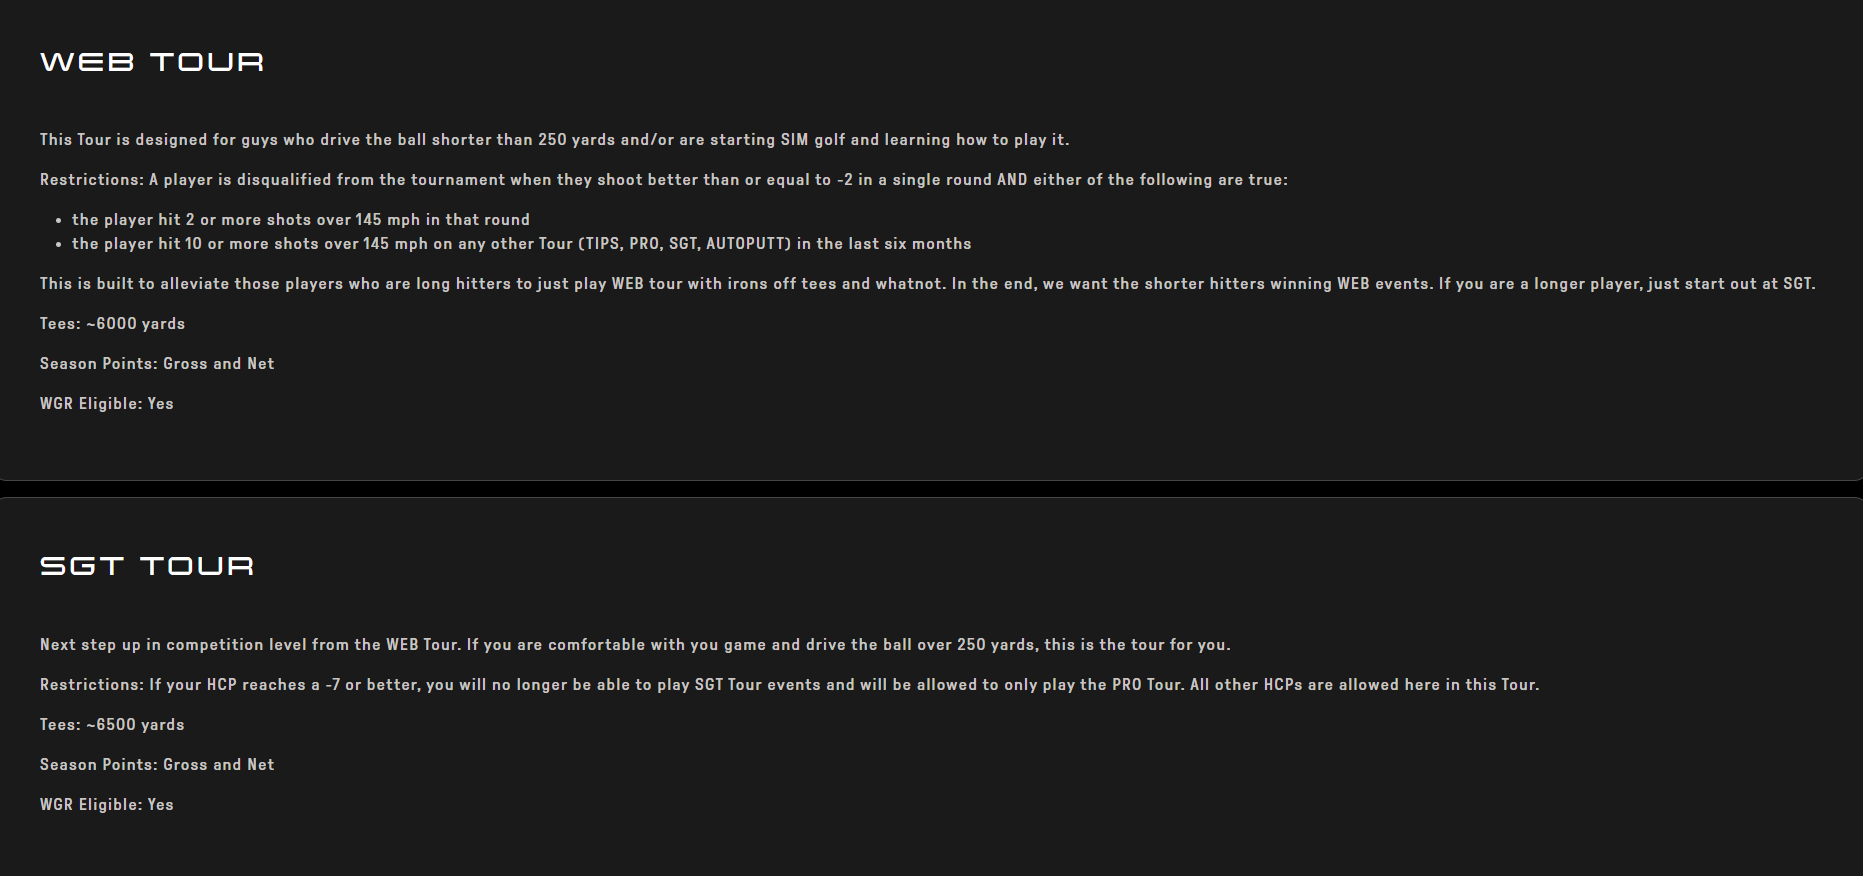Click Season Points line in SGT Tour section
Image resolution: width=1863 pixels, height=876 pixels.
[157, 765]
